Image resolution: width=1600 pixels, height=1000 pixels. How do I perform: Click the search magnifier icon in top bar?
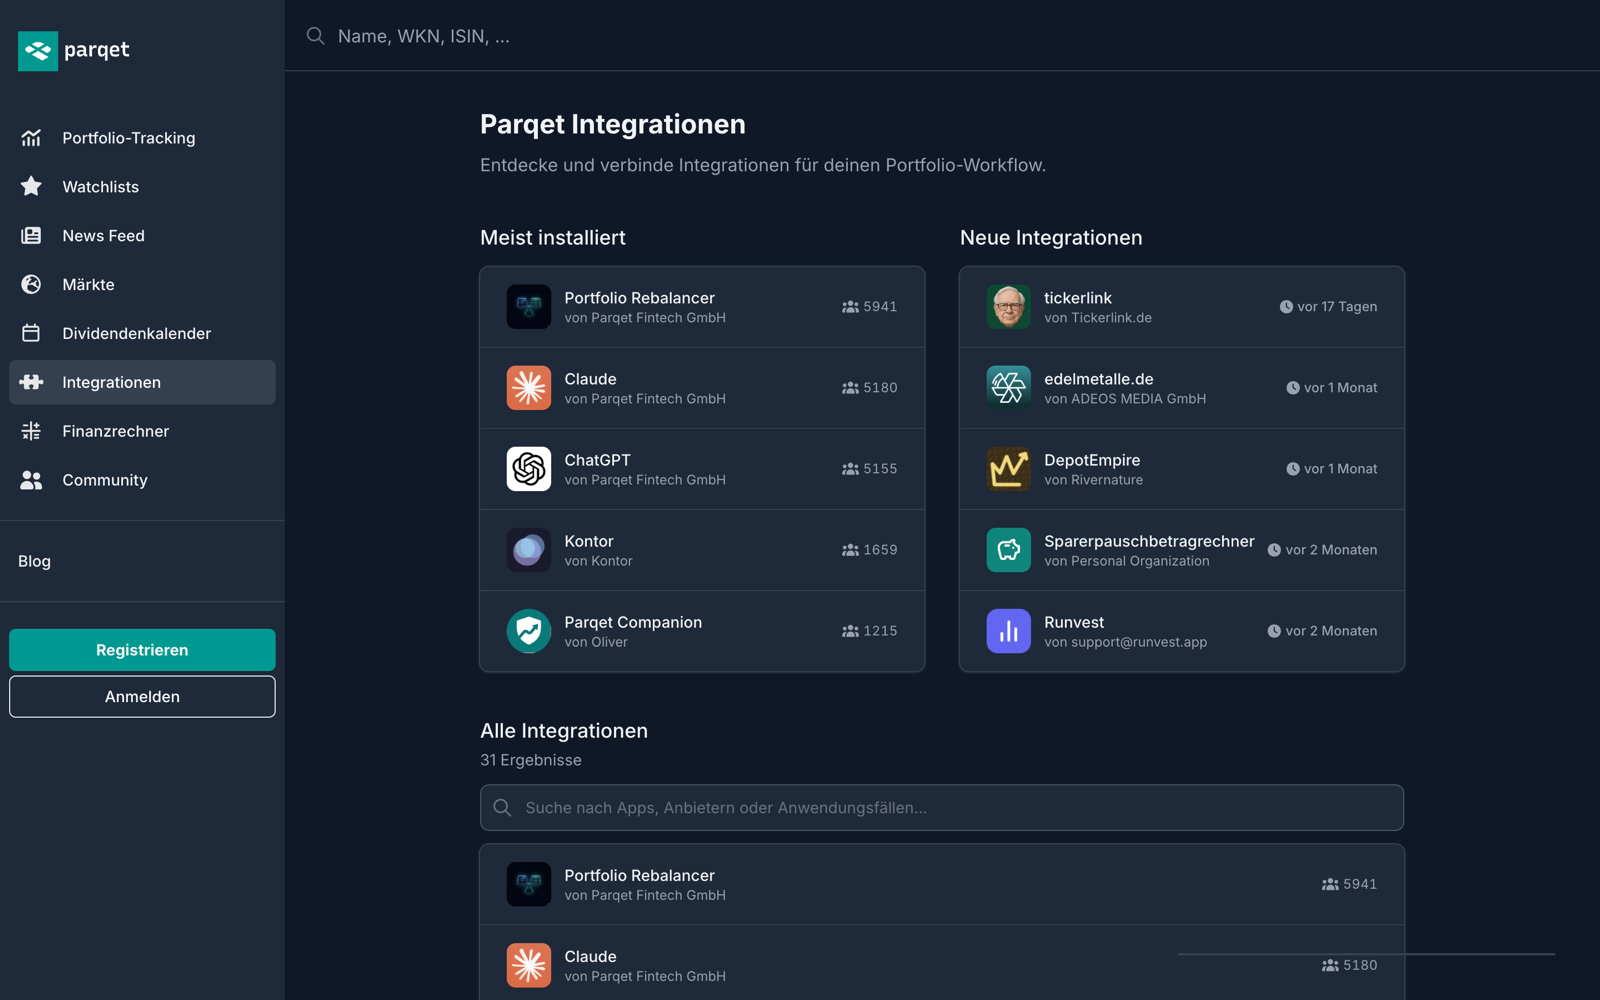click(x=315, y=36)
